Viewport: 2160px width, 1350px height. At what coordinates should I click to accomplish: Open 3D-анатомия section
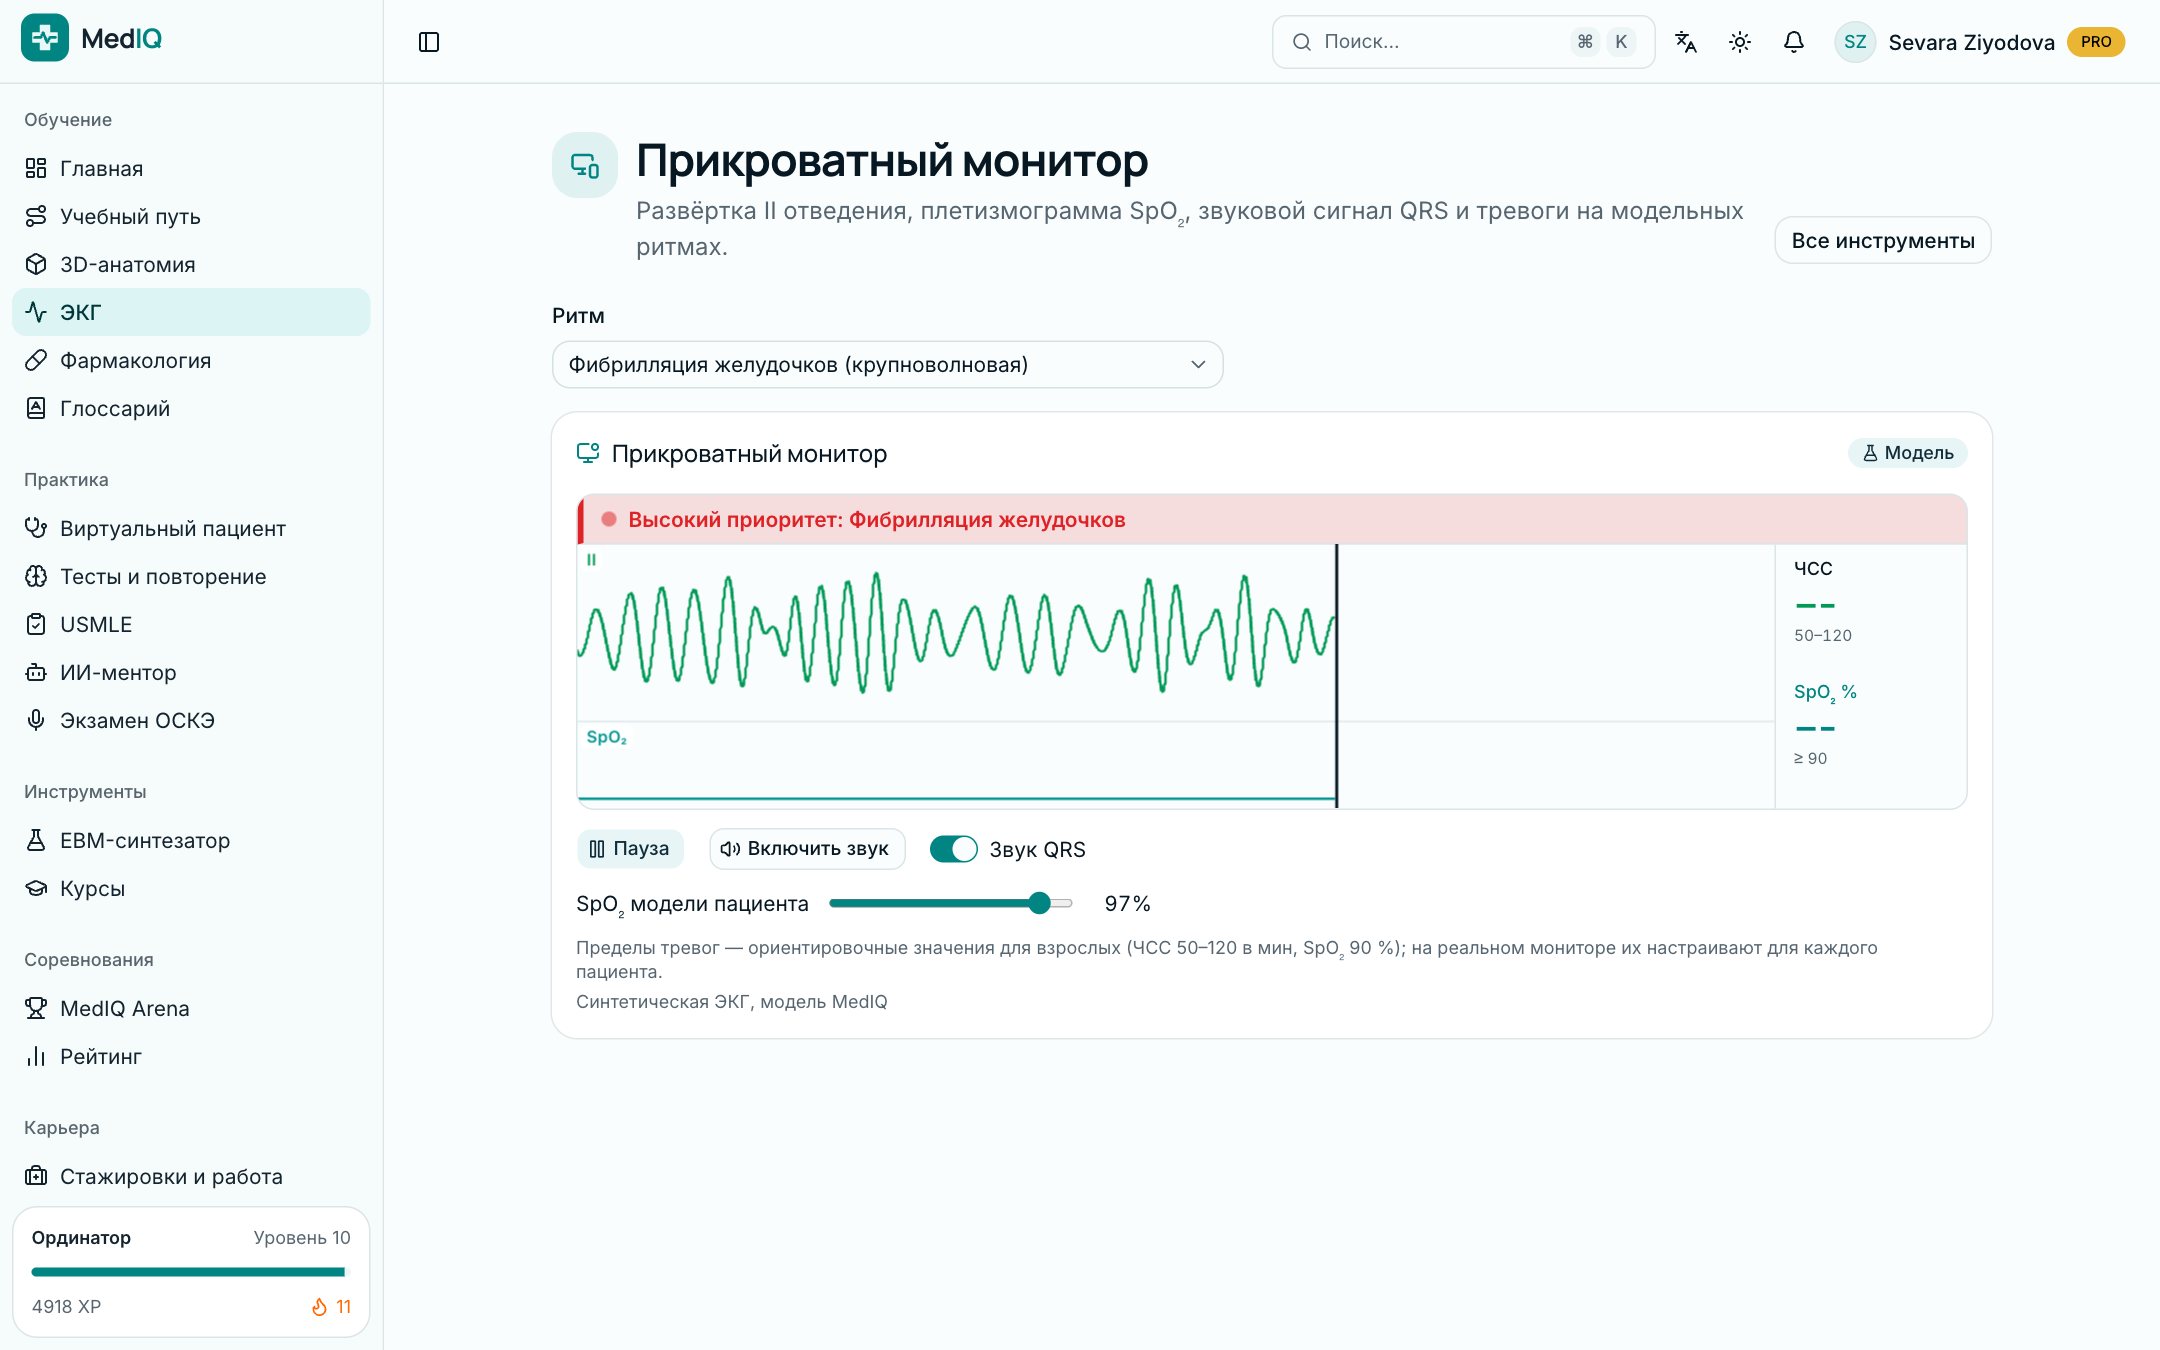(191, 264)
